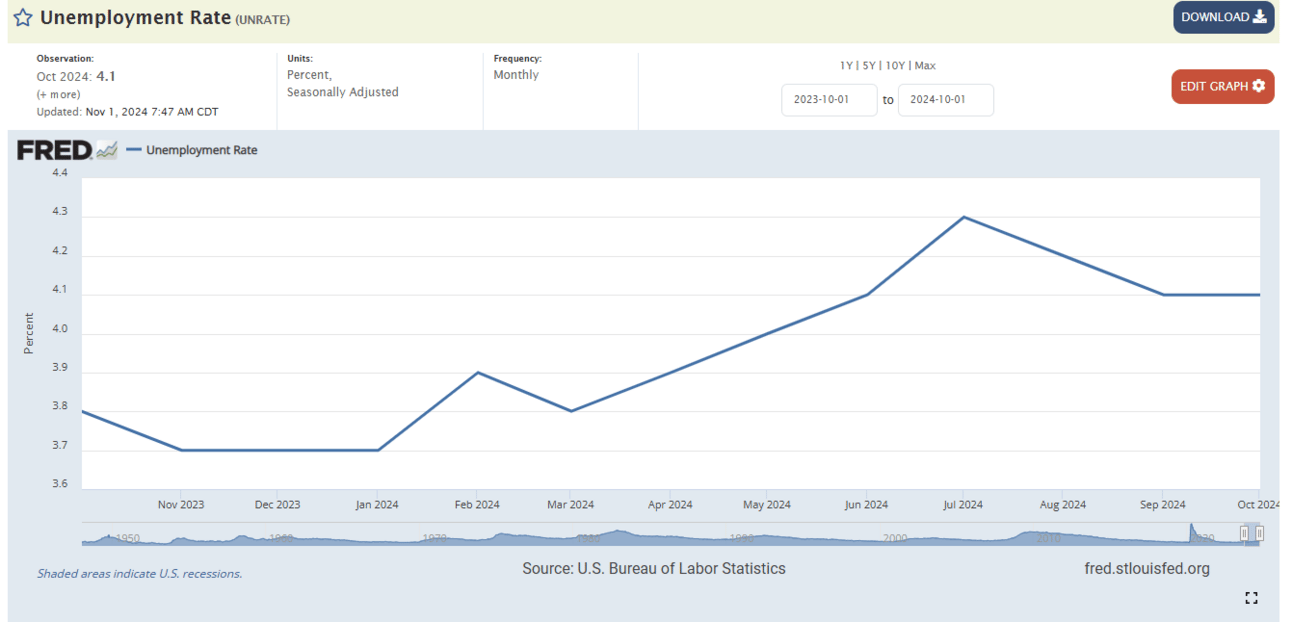Select the 10Y date range
Screen dimensions: 1292x622
point(896,65)
